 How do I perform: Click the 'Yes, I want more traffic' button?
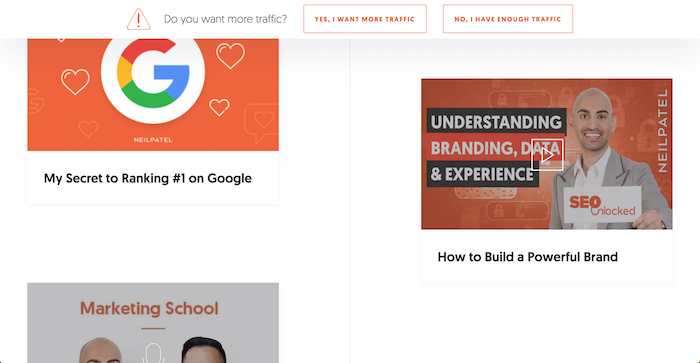(x=365, y=19)
